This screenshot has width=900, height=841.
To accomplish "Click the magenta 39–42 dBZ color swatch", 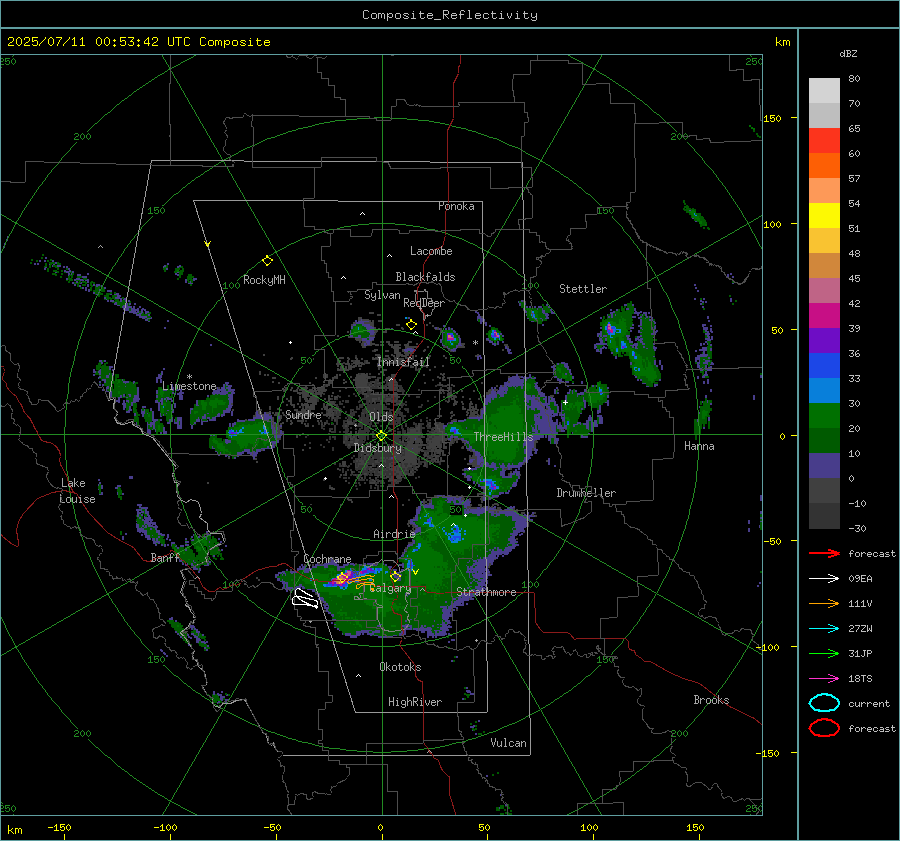I will tap(824, 316).
